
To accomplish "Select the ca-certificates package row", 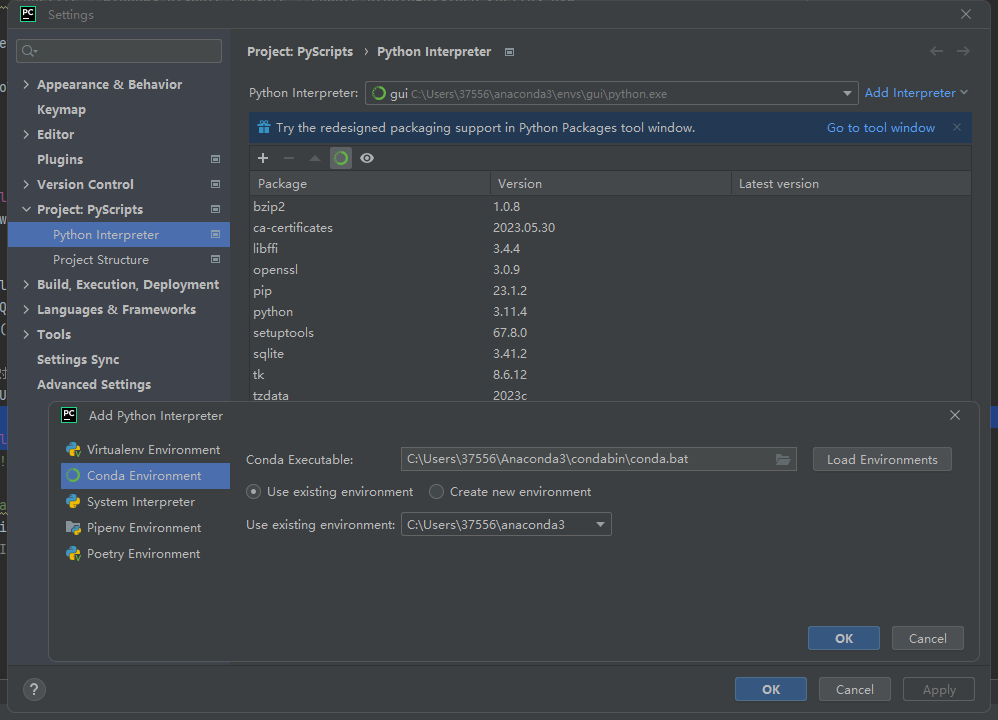I will pyautogui.click(x=610, y=227).
